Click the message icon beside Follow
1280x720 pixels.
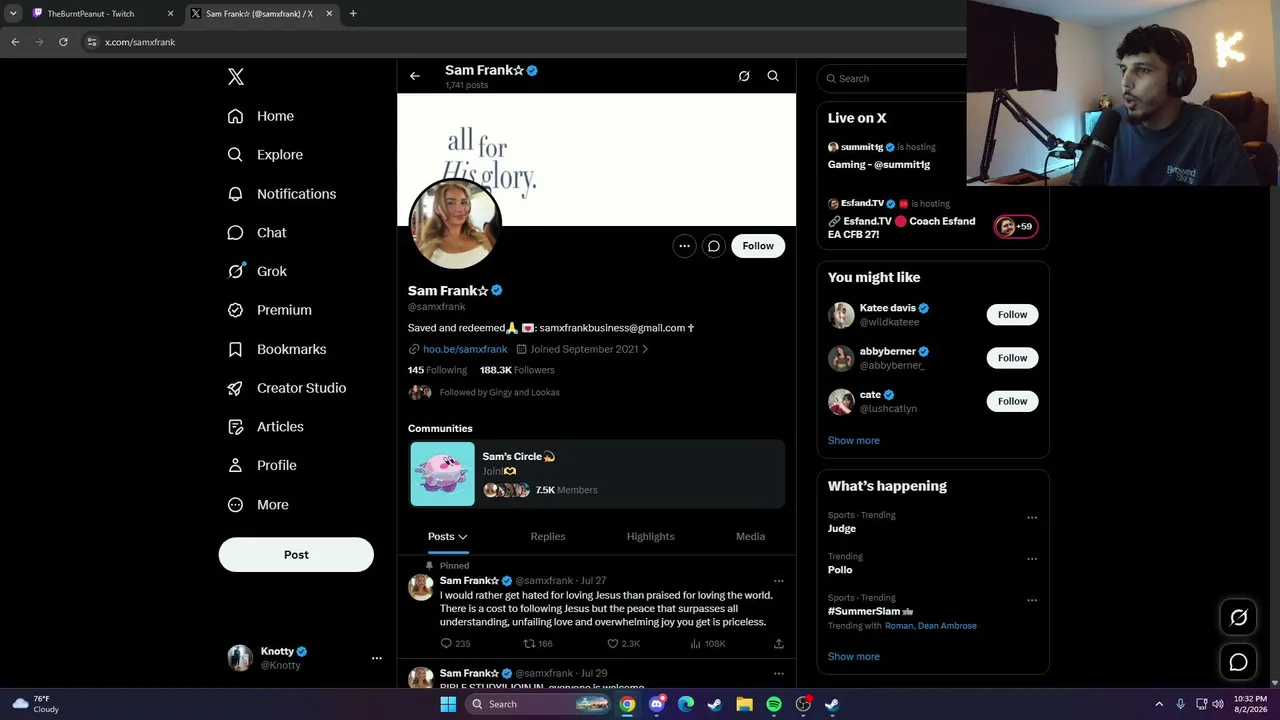[714, 246]
